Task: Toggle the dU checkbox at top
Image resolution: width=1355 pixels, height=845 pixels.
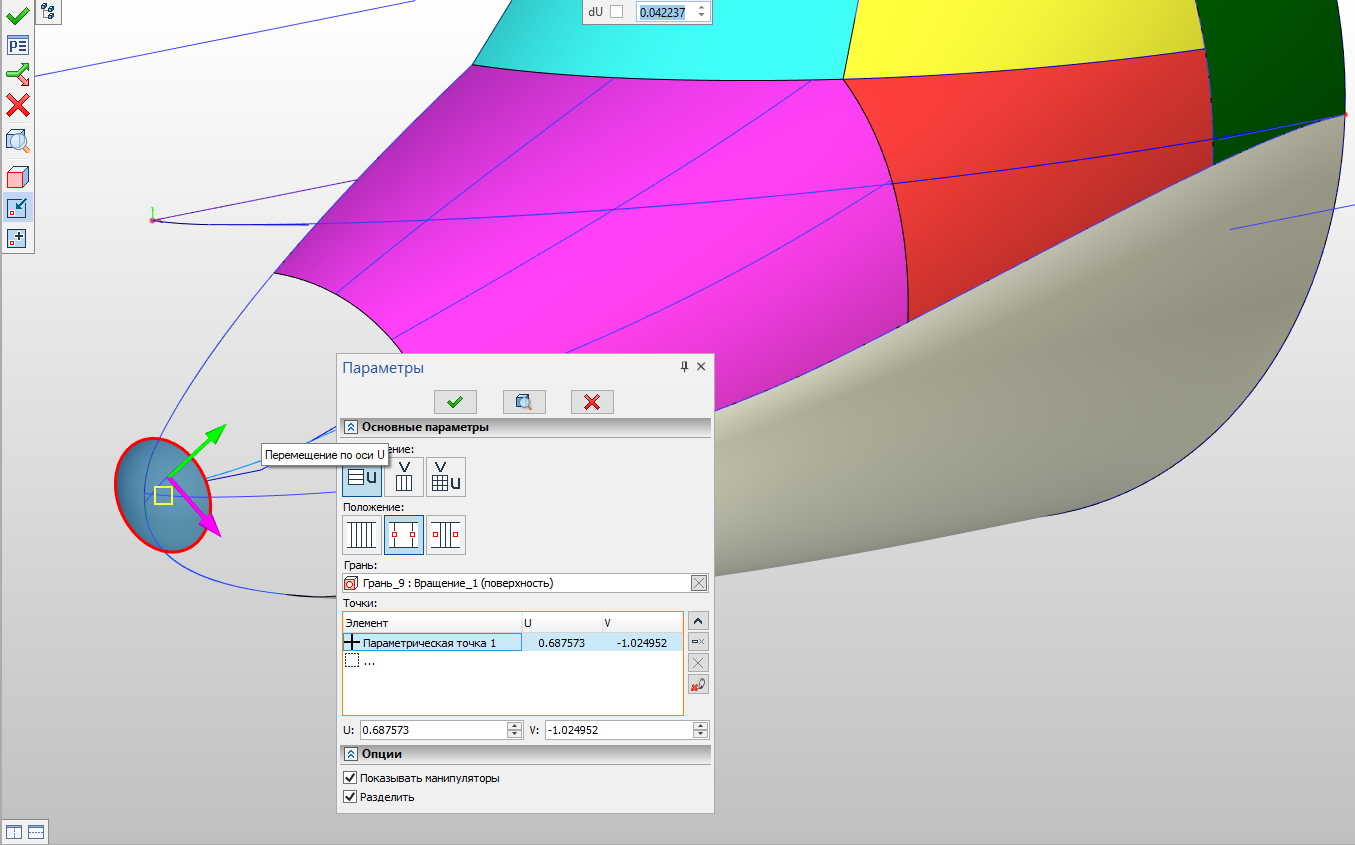Action: 616,12
